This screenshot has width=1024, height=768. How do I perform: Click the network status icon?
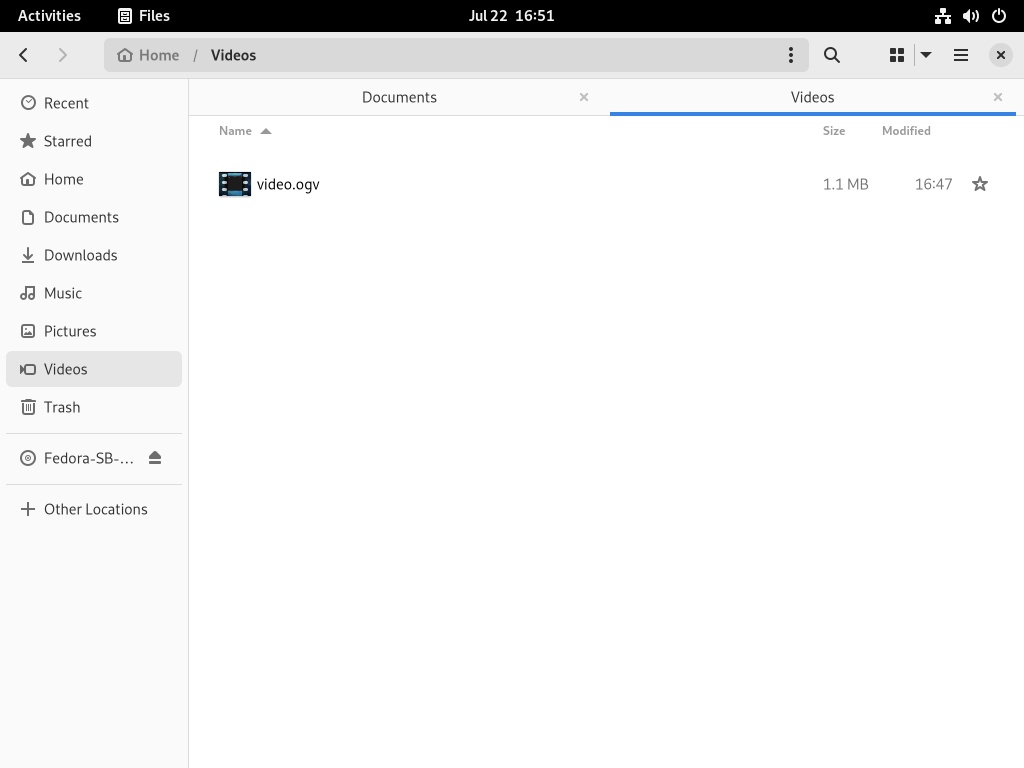pos(942,16)
